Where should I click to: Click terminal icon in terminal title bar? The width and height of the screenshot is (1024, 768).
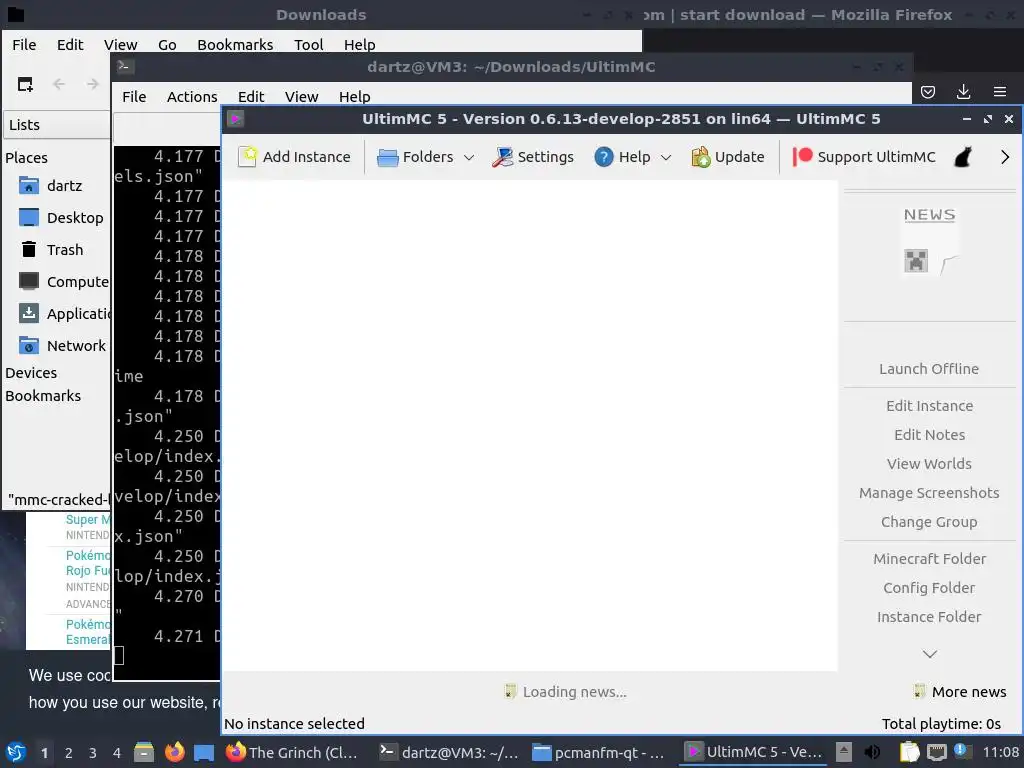point(125,66)
